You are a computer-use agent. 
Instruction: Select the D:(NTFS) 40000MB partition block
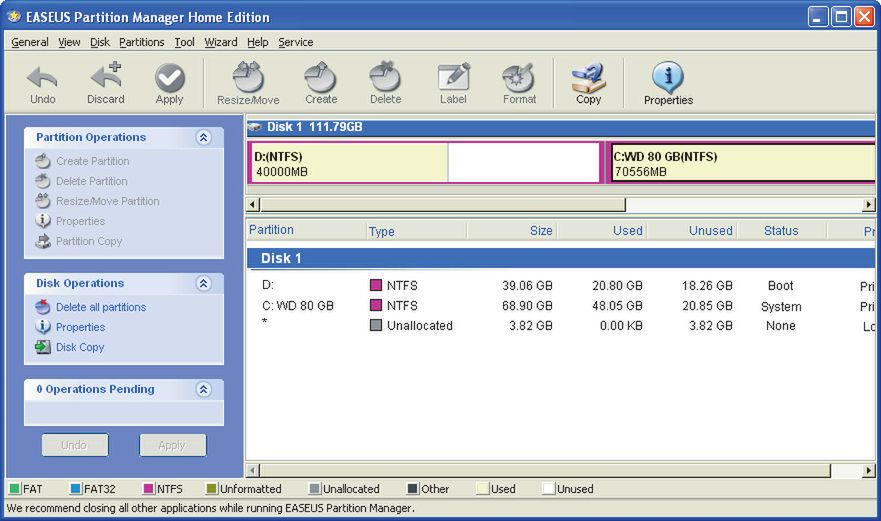(x=425, y=162)
